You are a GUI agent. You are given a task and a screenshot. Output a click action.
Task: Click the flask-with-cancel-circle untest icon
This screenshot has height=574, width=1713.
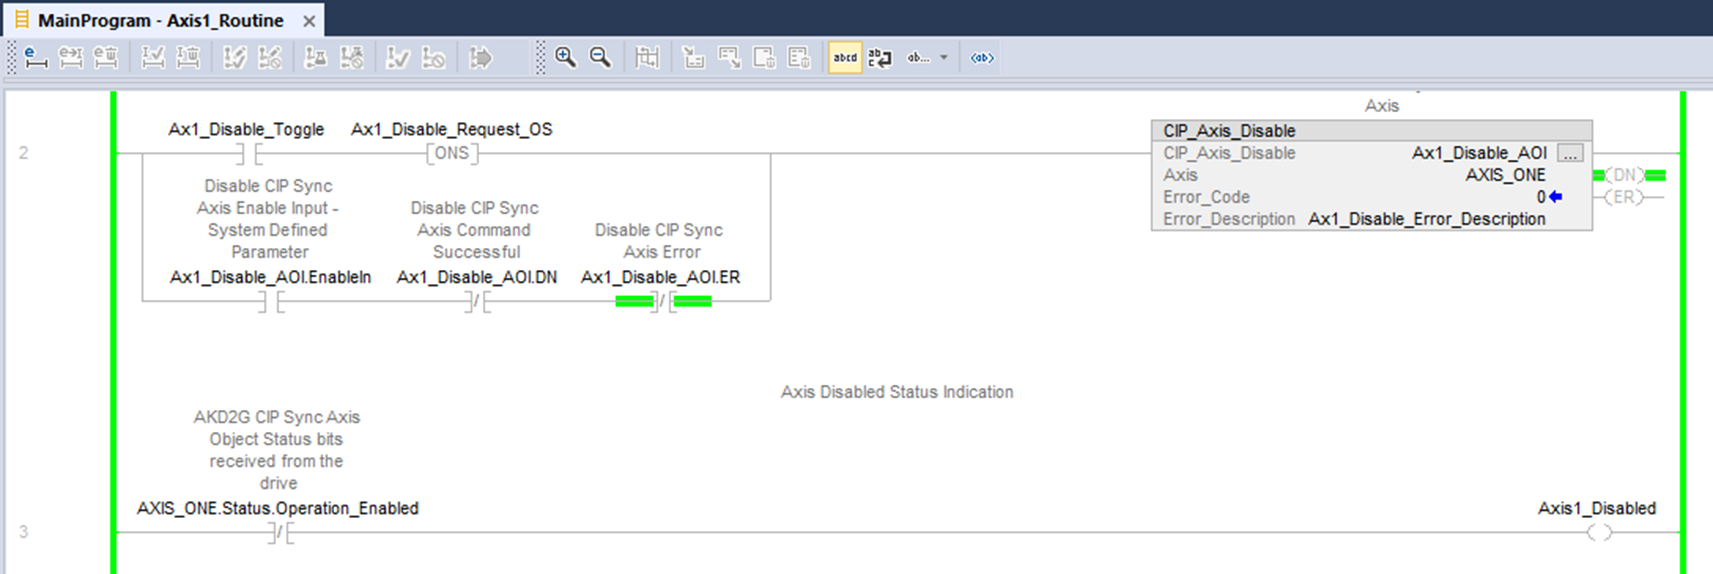(x=351, y=58)
